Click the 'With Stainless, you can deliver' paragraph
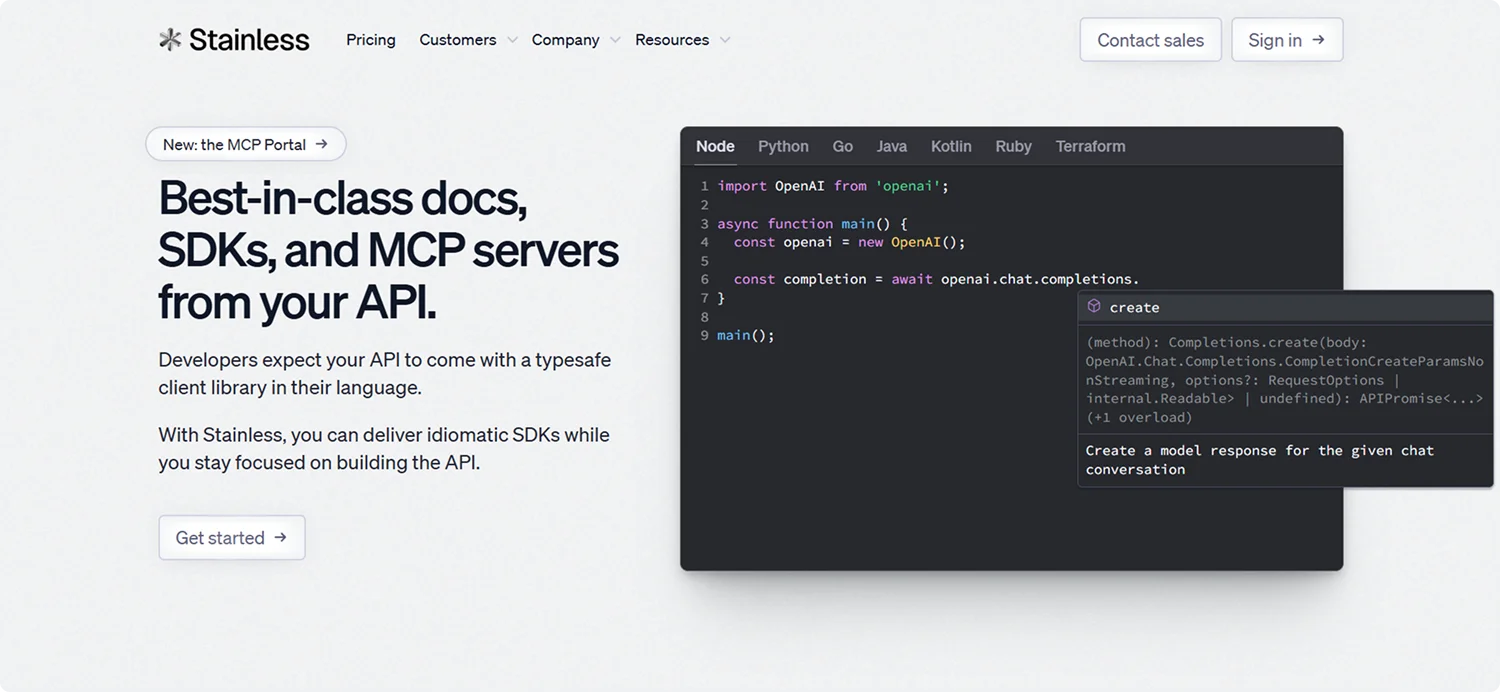 point(384,449)
